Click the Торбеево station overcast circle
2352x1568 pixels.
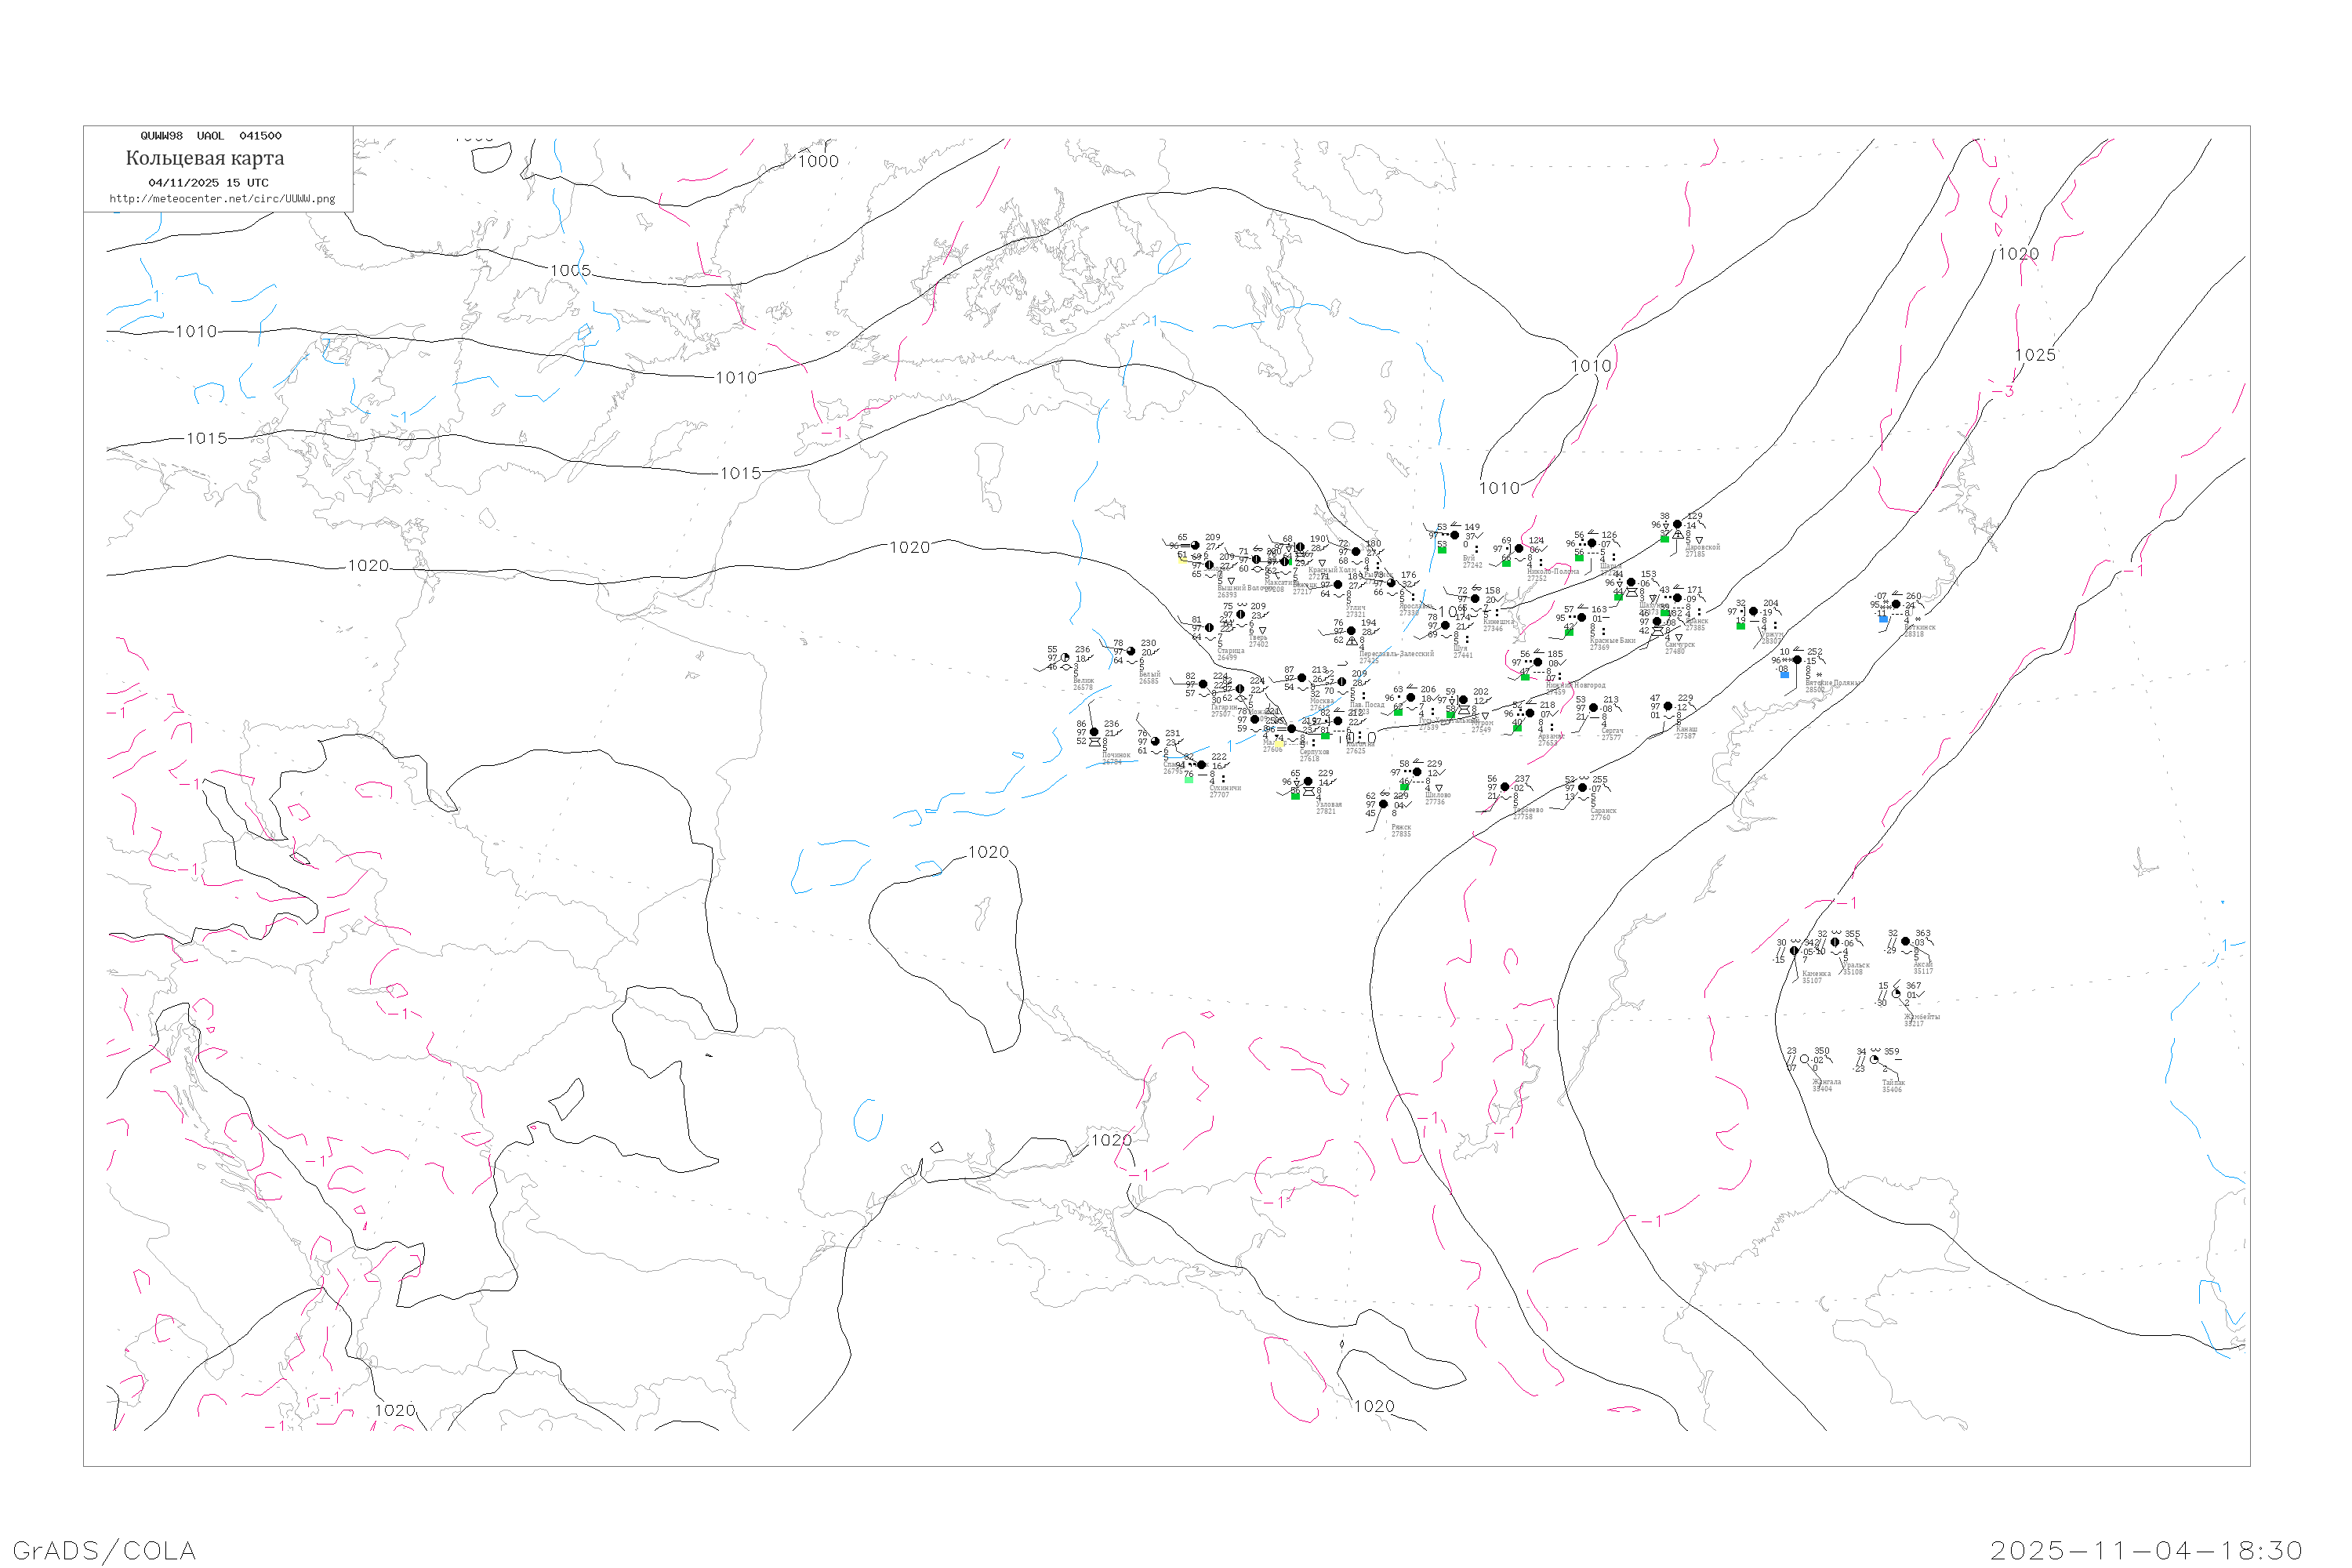click(x=1505, y=787)
